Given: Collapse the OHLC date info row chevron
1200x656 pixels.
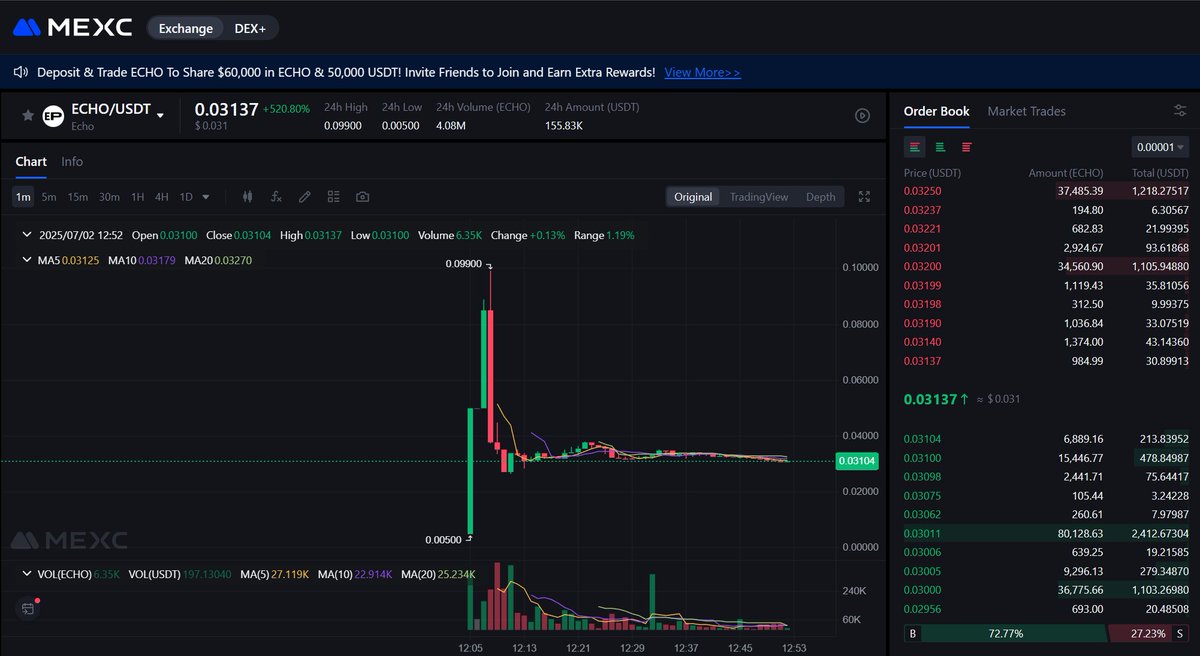Looking at the screenshot, I should [27, 235].
